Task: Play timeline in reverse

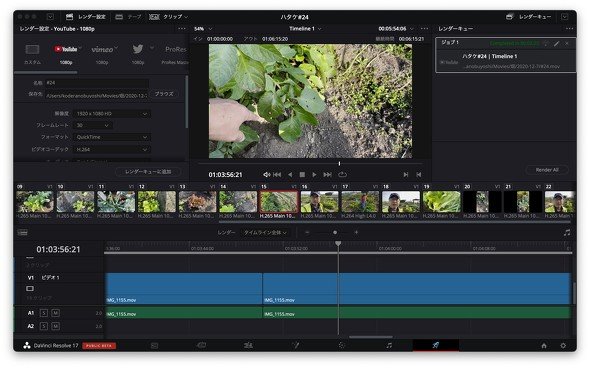Action: (290, 175)
